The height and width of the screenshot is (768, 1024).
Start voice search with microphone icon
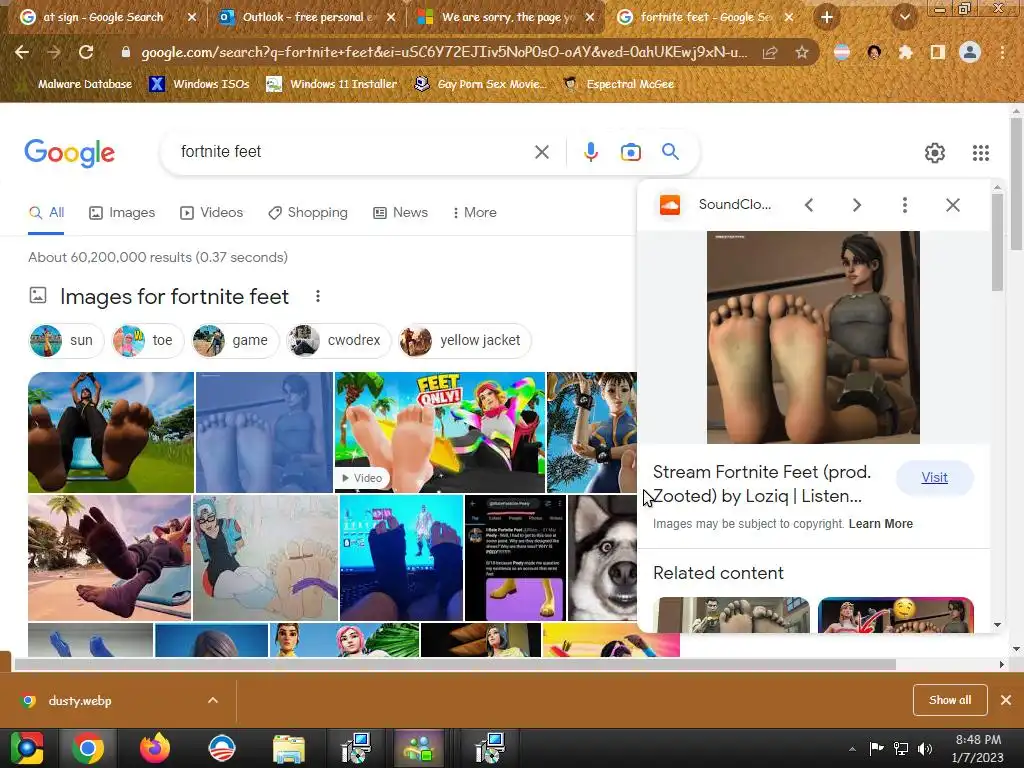[590, 152]
